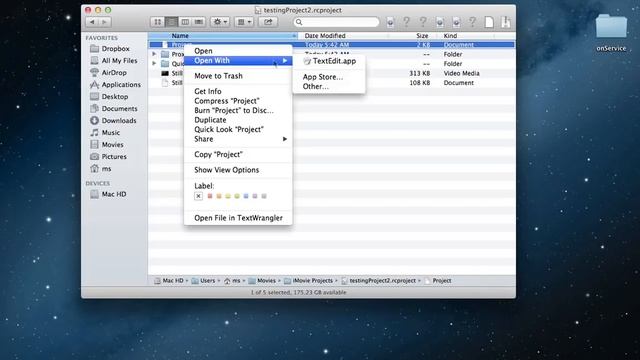Open the Action gear dropdown menu
Viewport: 640px width, 360px height.
(220, 22)
